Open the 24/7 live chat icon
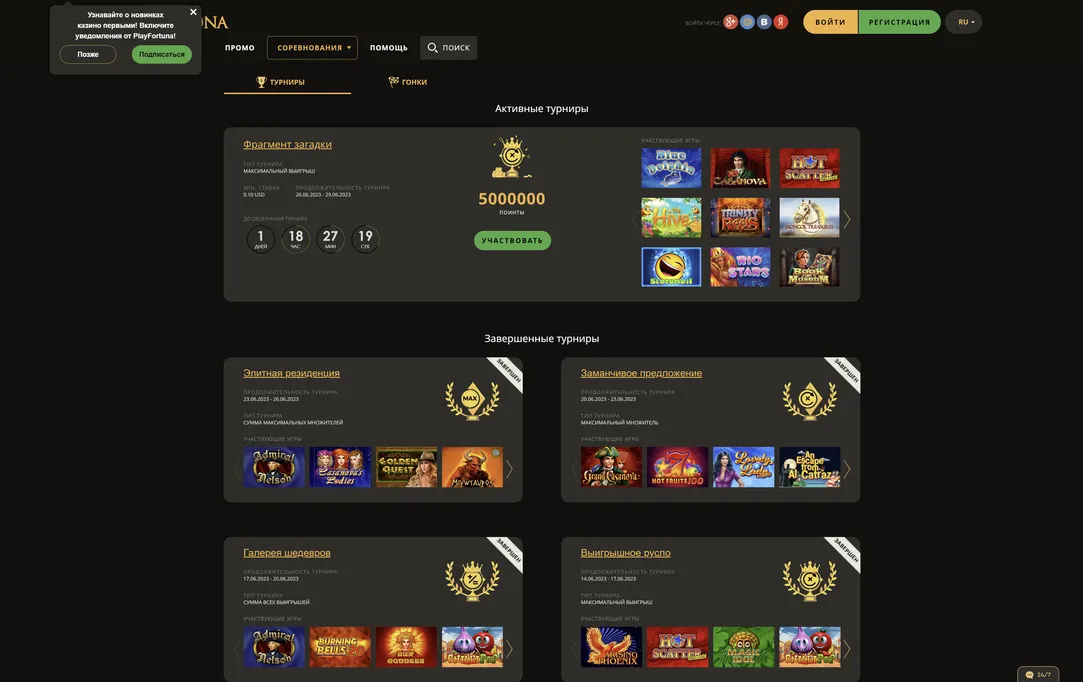Screen dimensions: 1083x682 click(1037, 674)
